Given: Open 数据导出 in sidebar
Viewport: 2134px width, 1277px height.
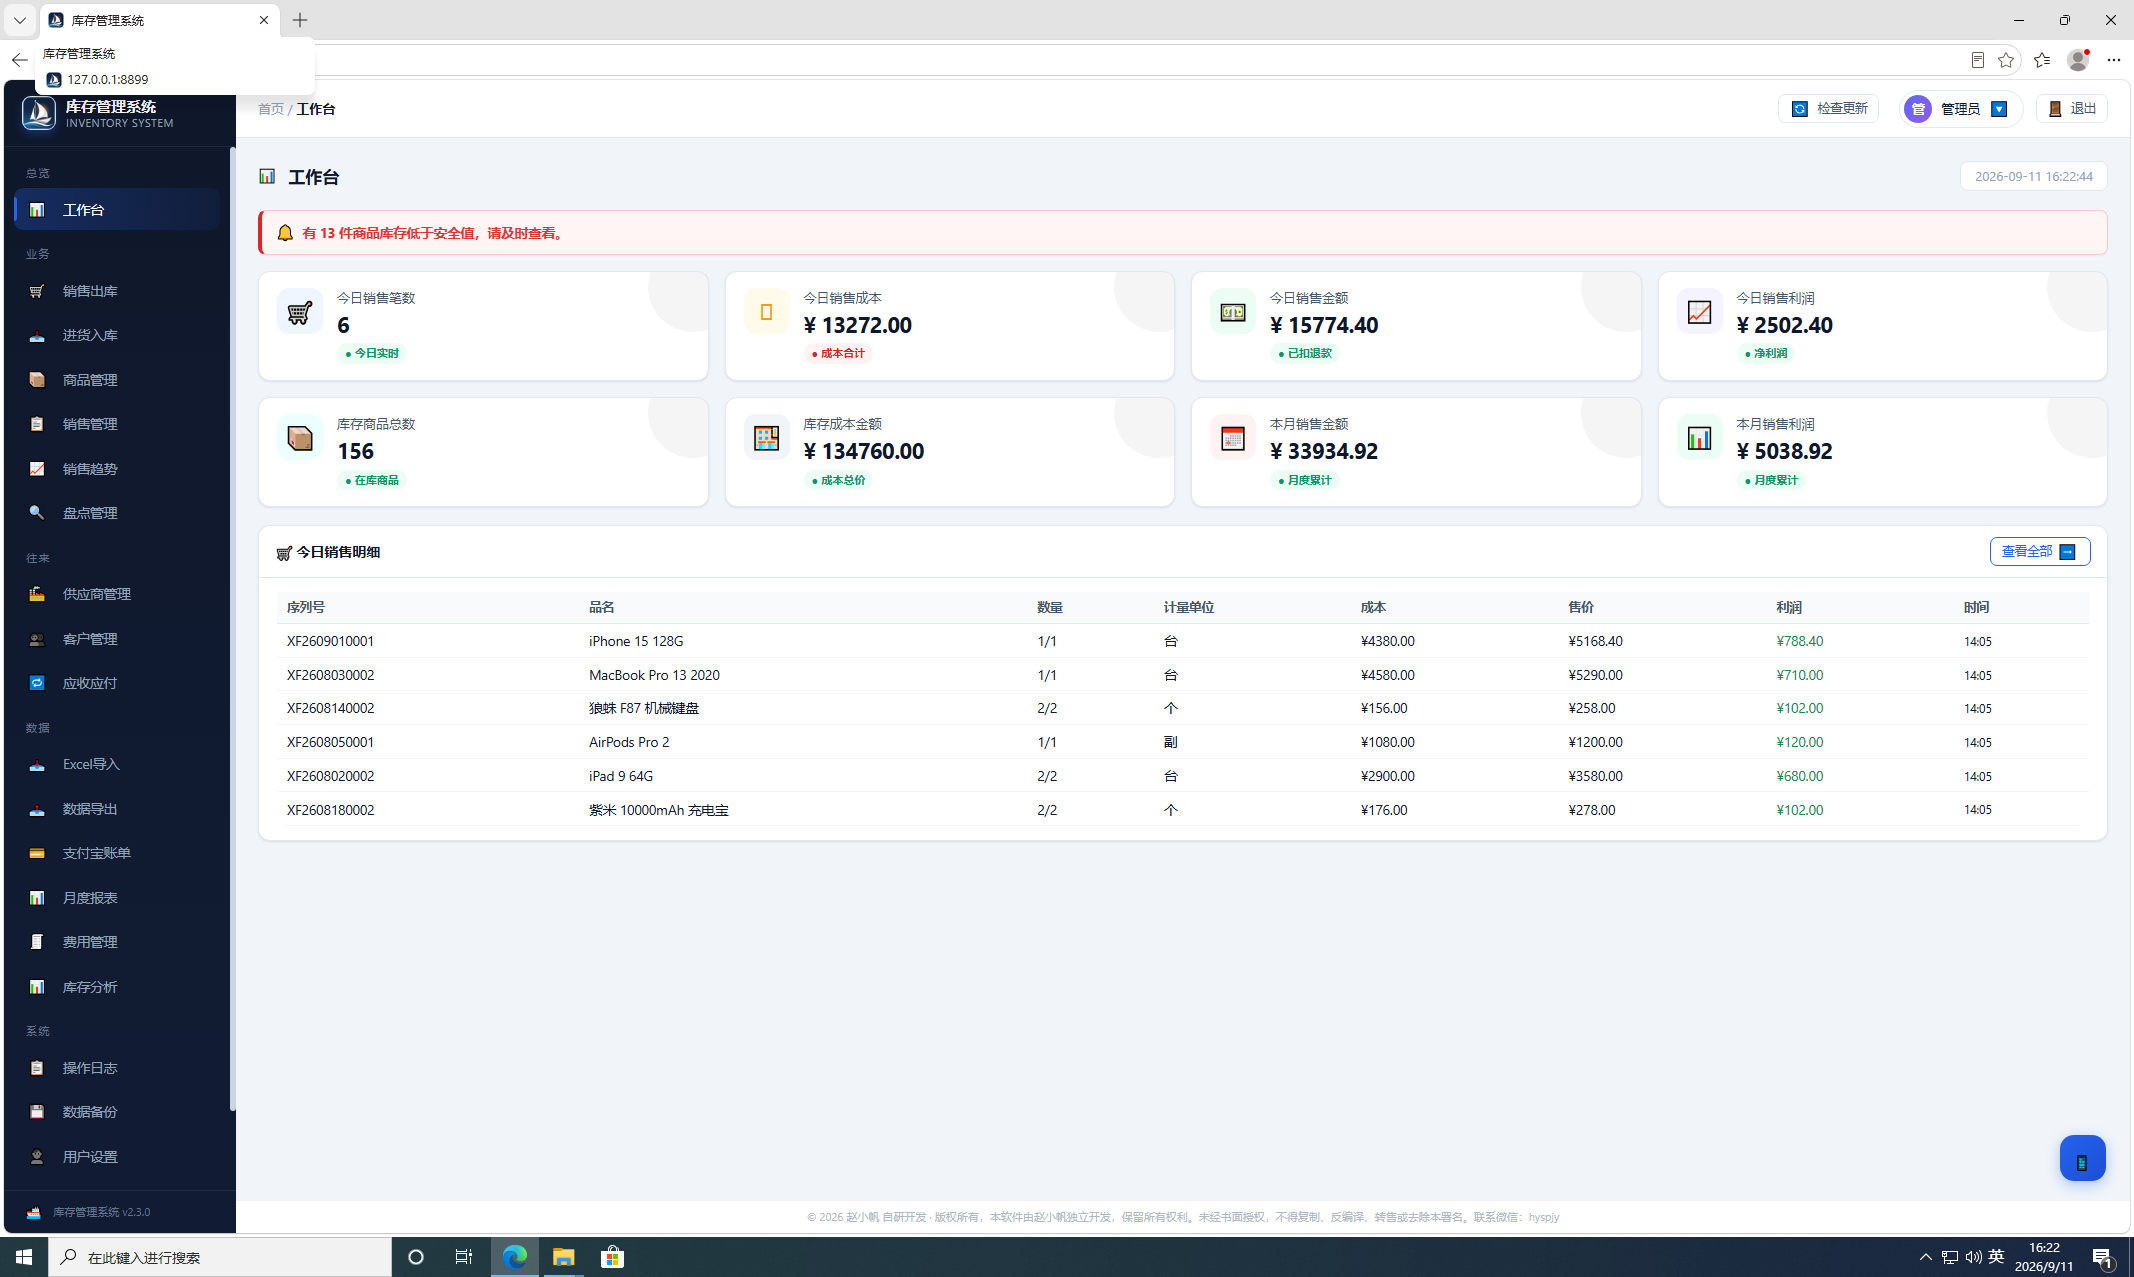Looking at the screenshot, I should 117,809.
